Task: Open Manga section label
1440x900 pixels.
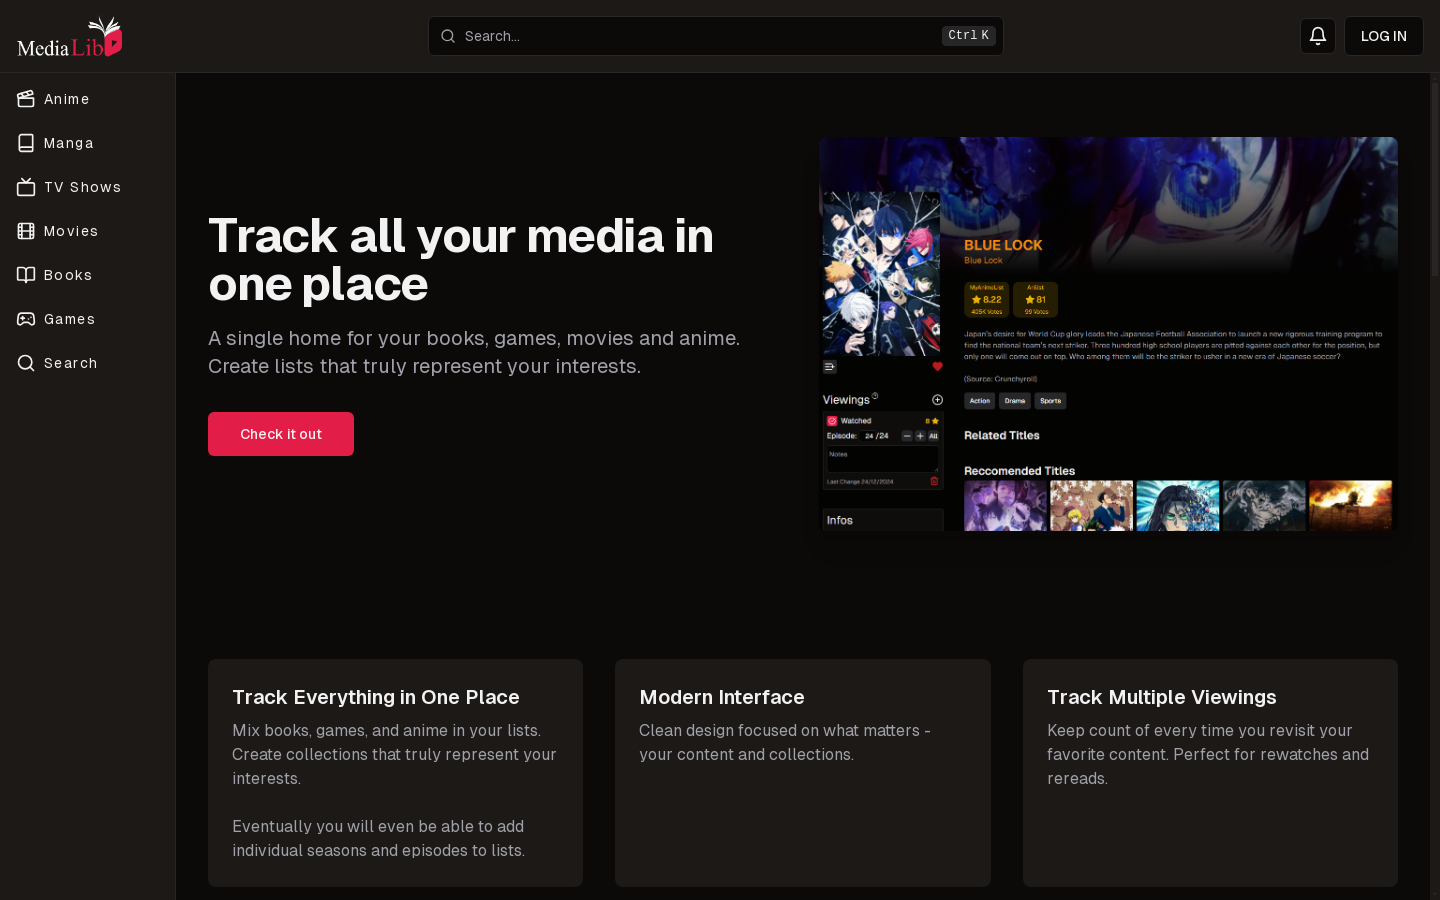Action: click(69, 143)
